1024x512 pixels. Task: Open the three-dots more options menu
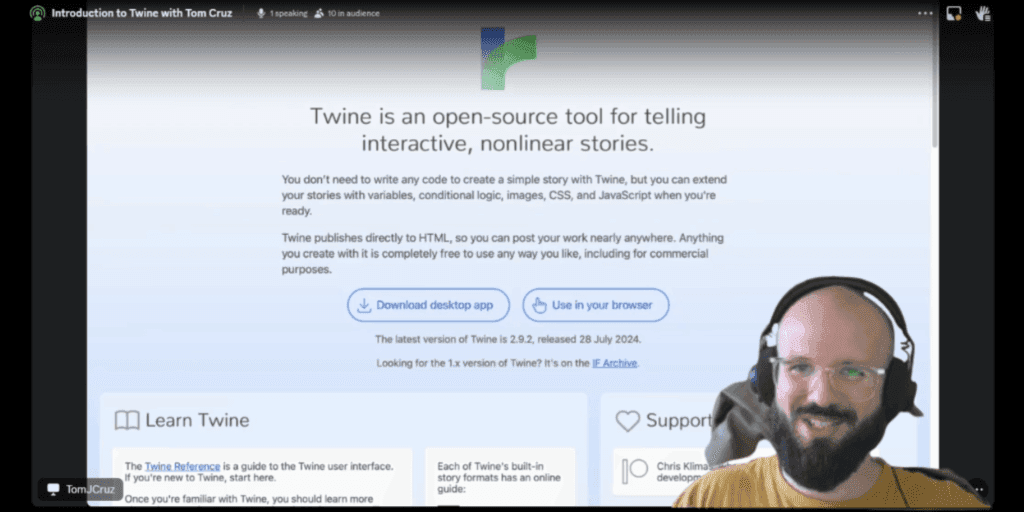[925, 13]
